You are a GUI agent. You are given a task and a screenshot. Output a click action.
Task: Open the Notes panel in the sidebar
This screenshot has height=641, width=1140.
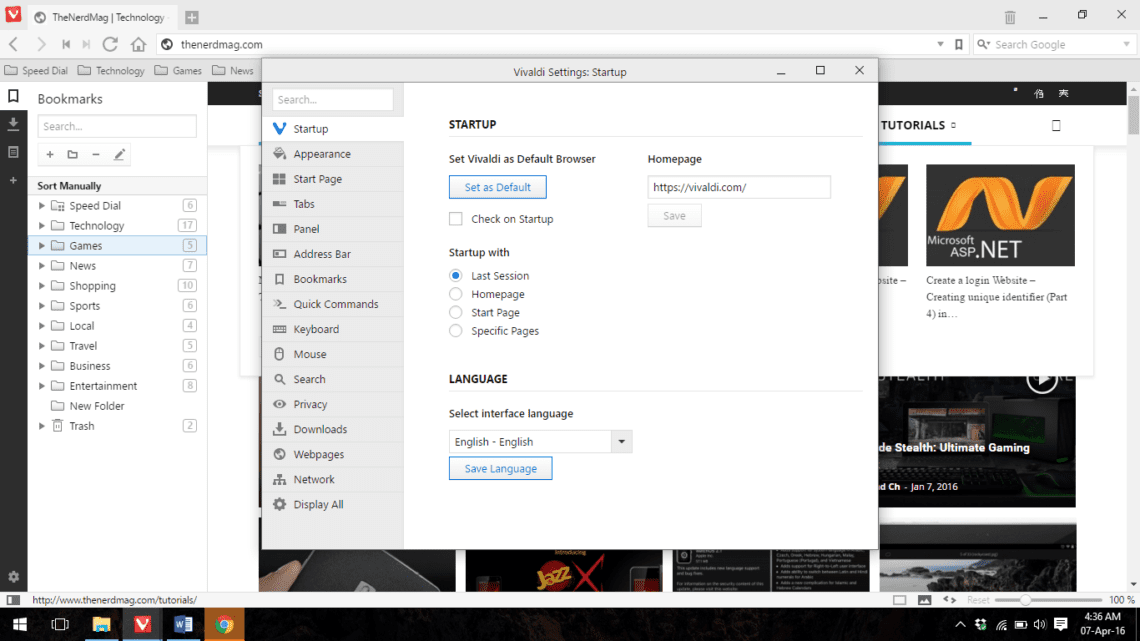point(13,151)
